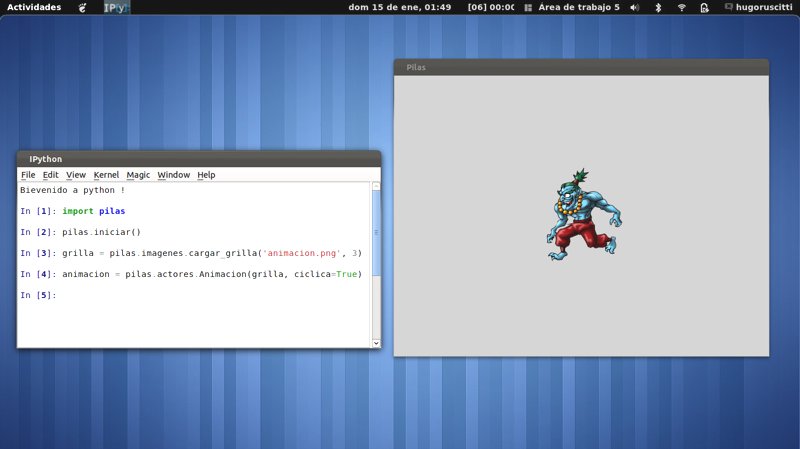Click the 'Bievenido a python !' text
800x449 pixels.
[x=72, y=190]
